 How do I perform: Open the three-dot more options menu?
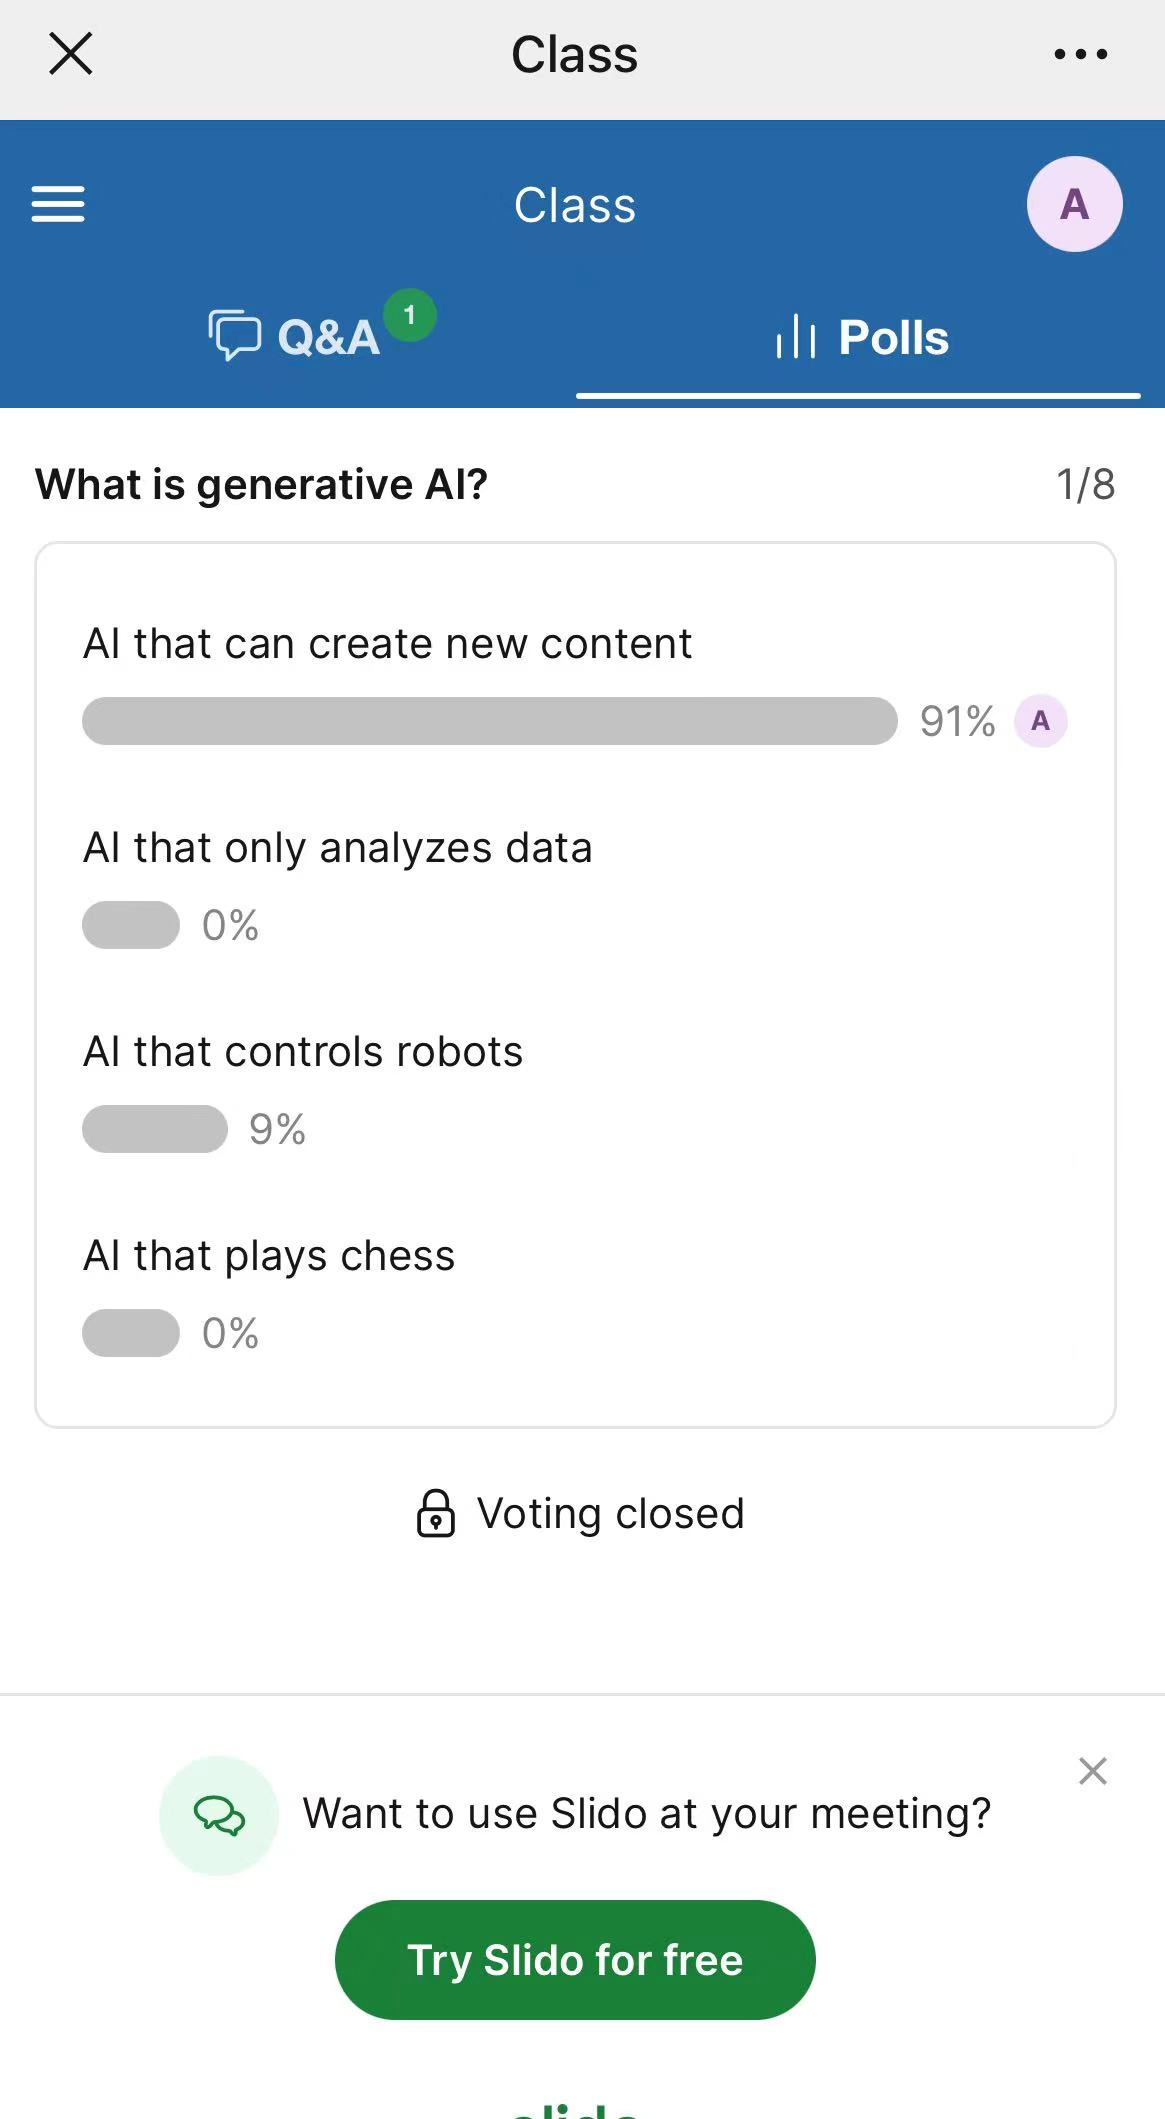(x=1081, y=54)
